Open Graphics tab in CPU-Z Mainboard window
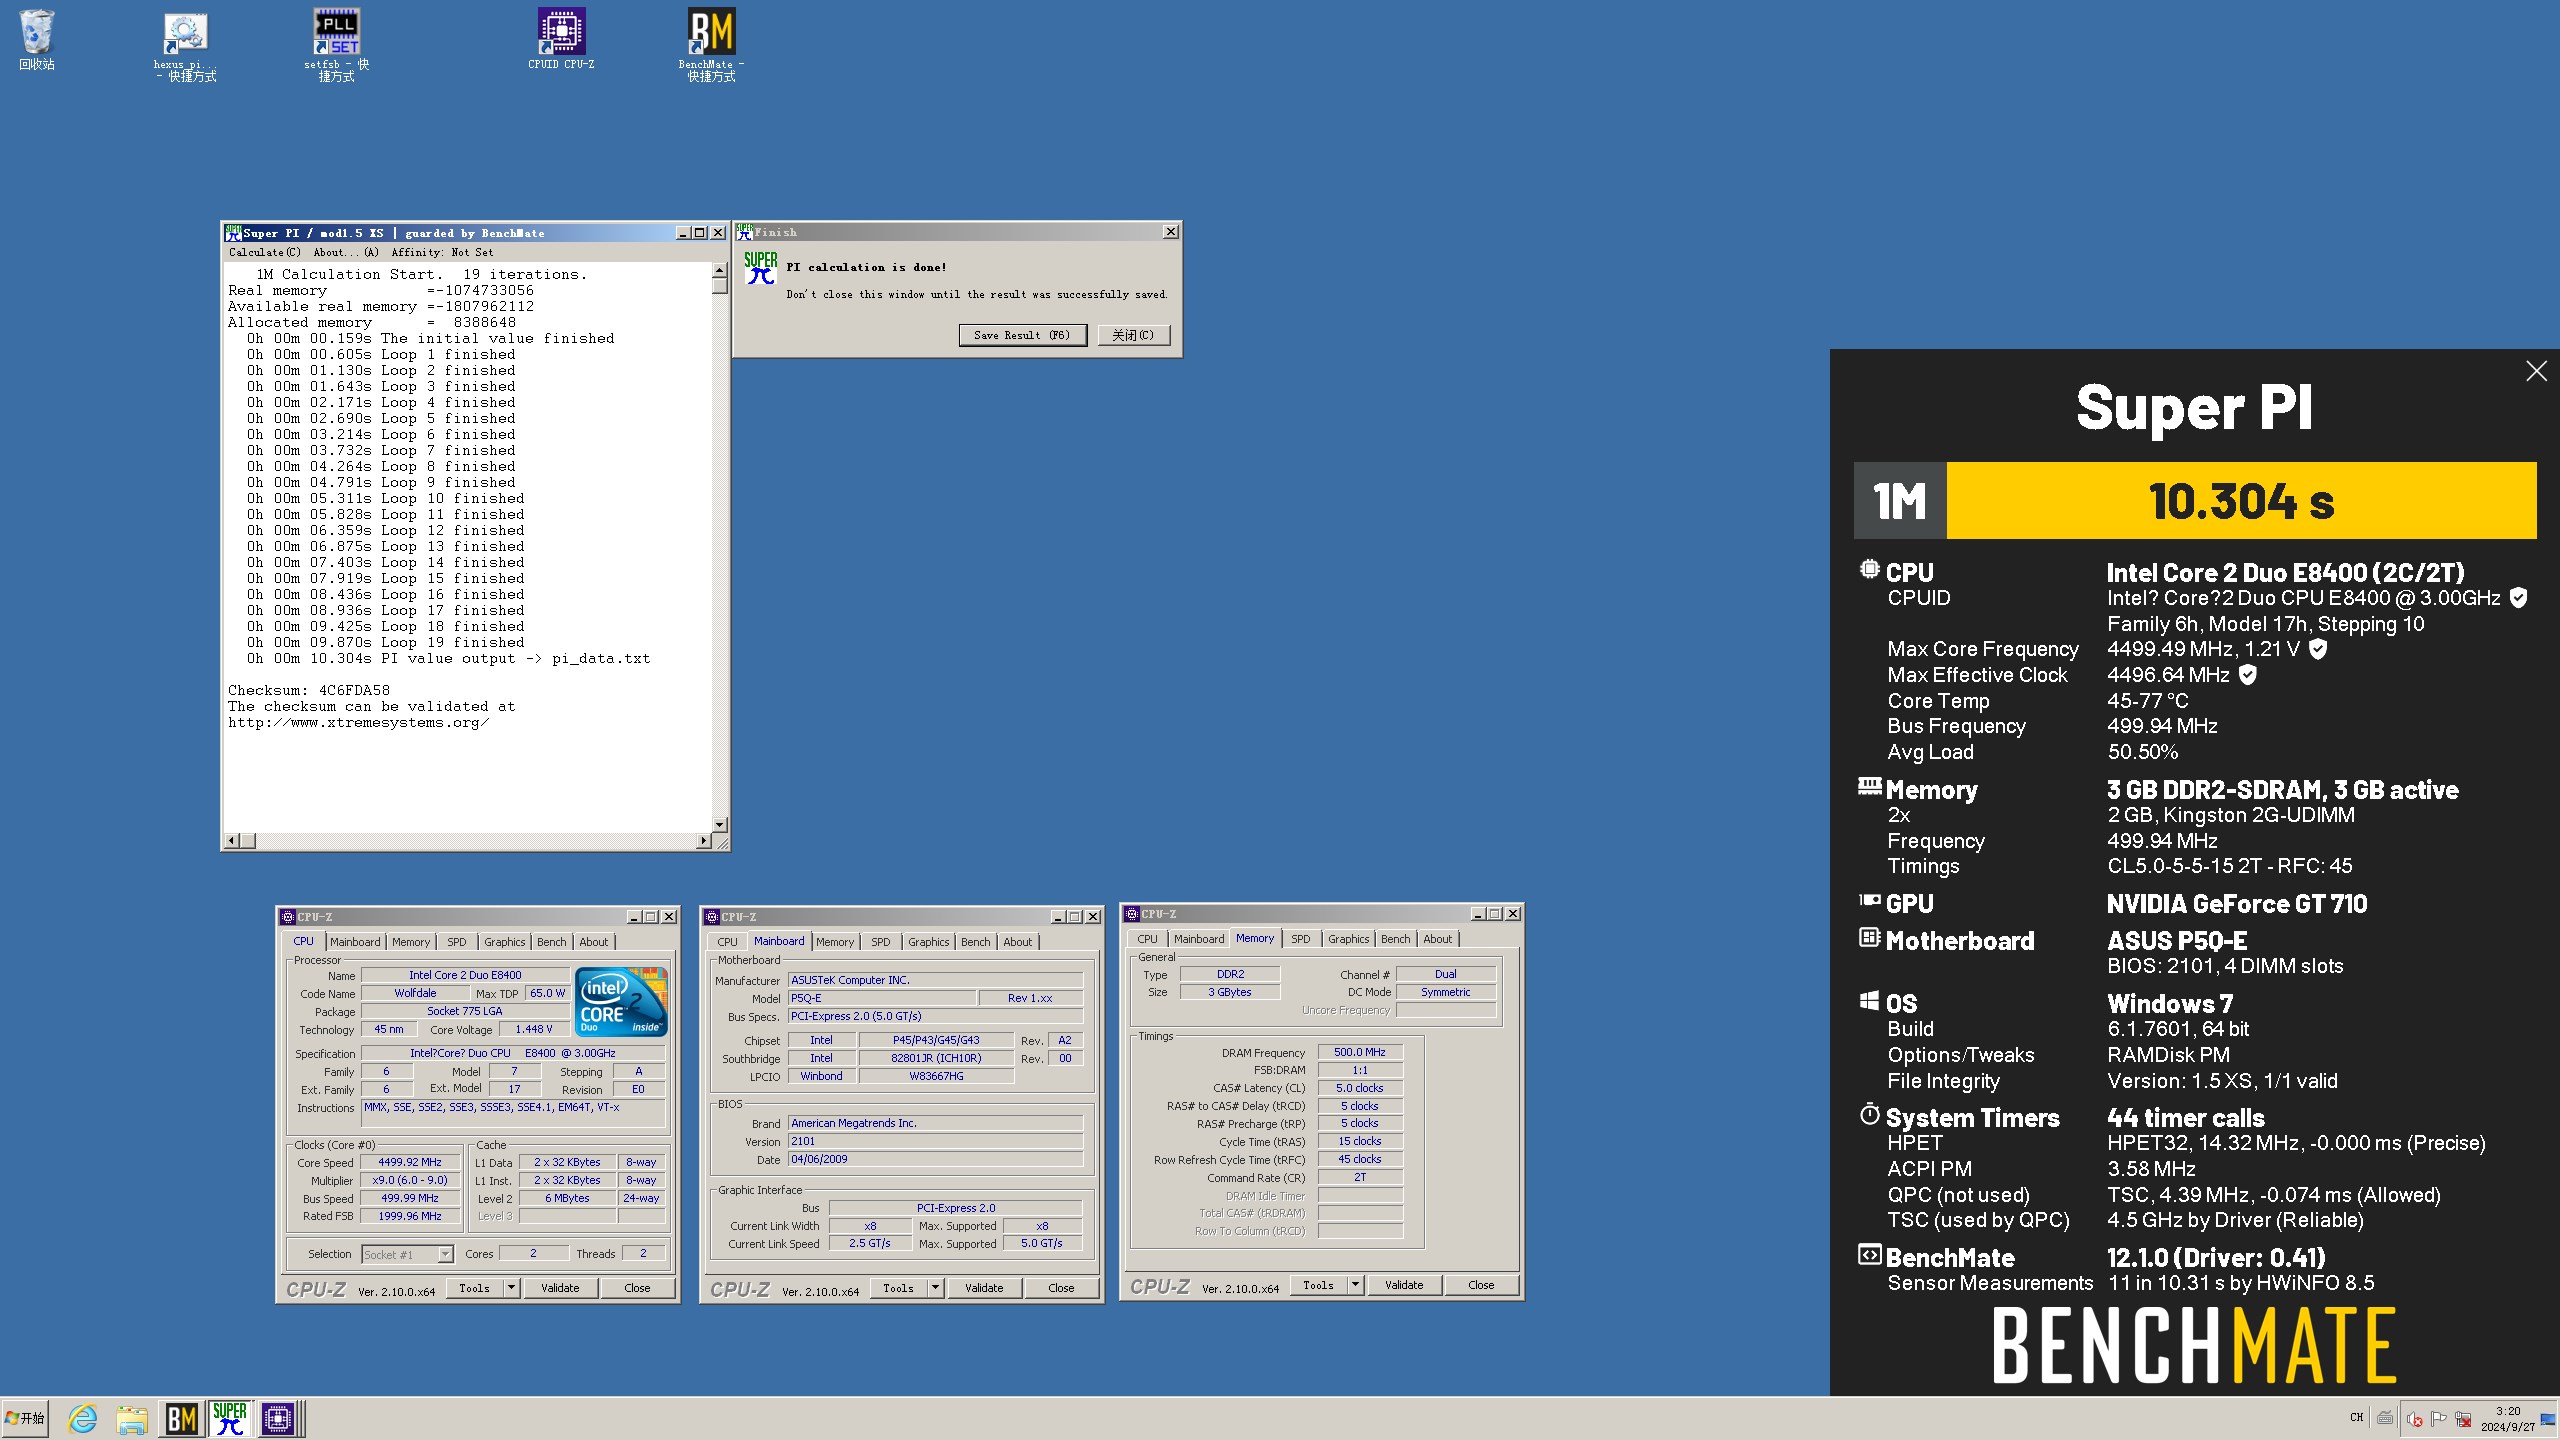The height and width of the screenshot is (1440, 2560). click(x=928, y=942)
